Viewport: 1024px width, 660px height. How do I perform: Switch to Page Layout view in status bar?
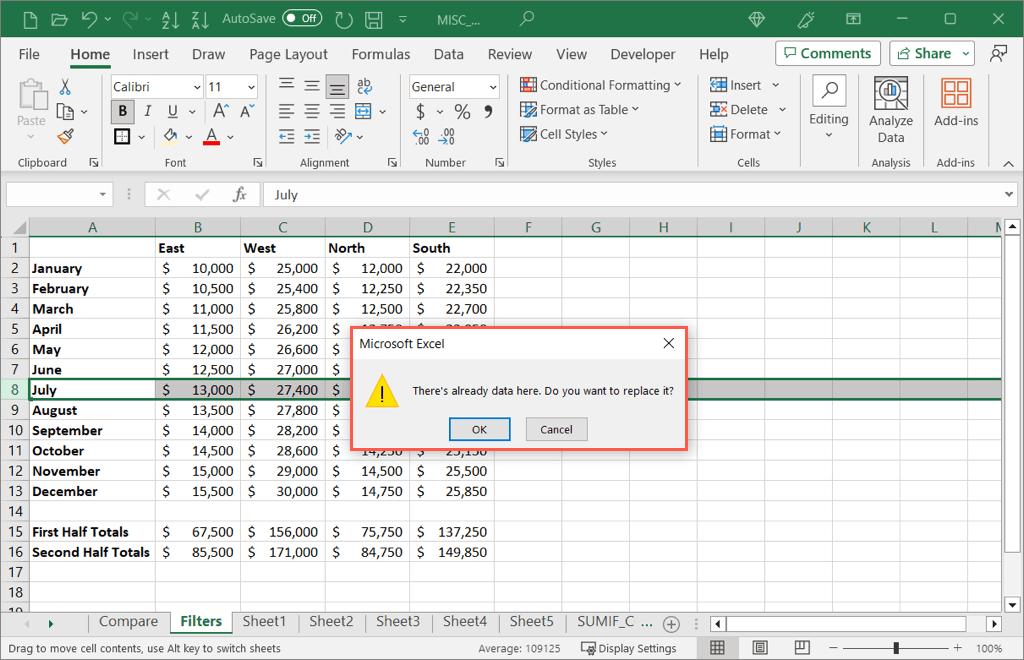[760, 648]
